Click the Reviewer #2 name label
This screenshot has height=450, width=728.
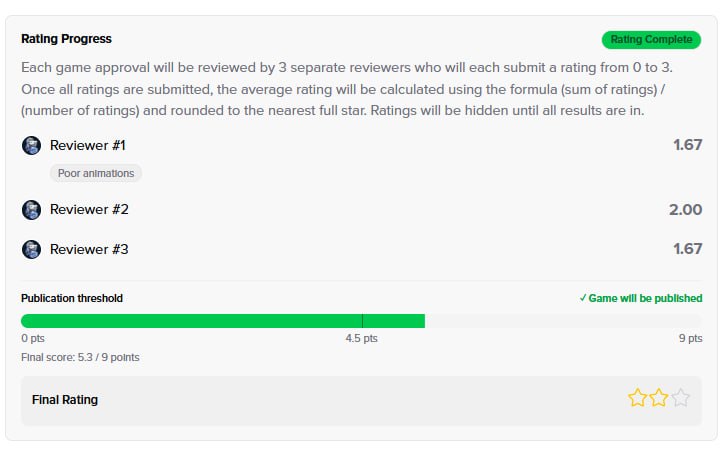(89, 210)
